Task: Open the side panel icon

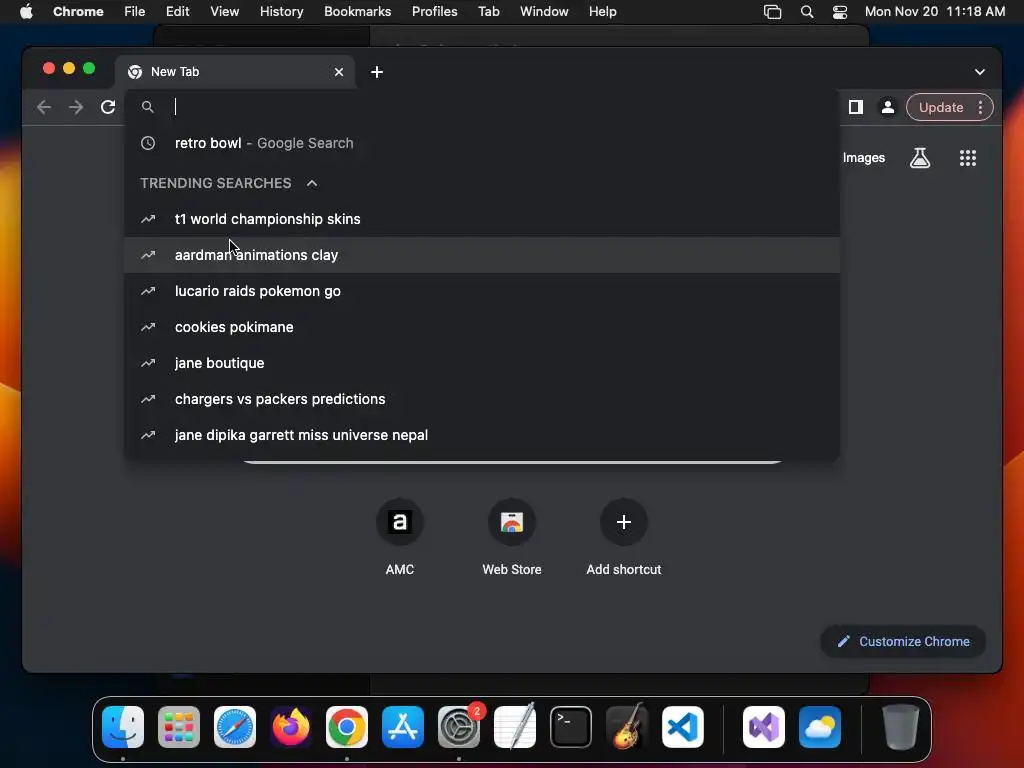Action: [x=856, y=107]
